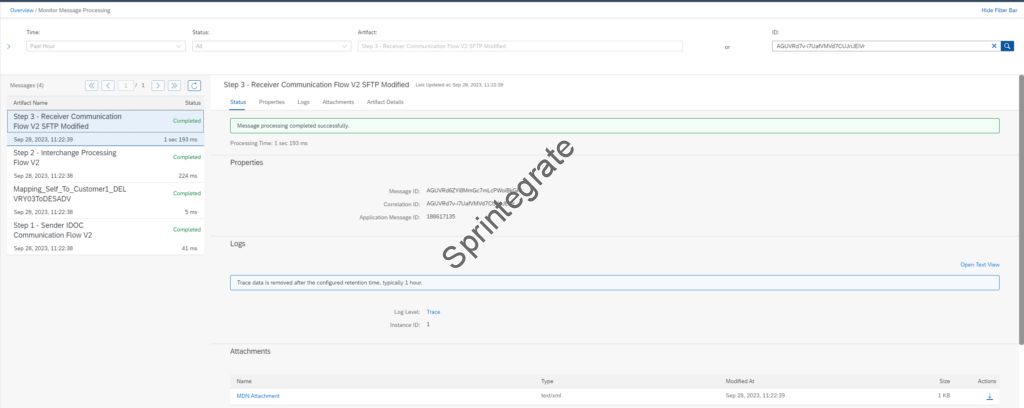
Task: Expand the filter bar chevron
Action: pos(8,46)
